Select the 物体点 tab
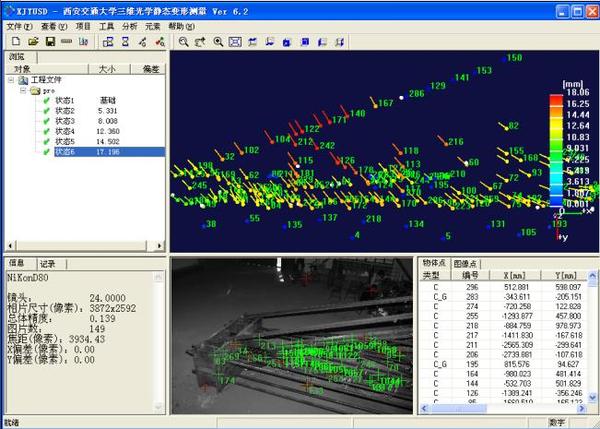The width and height of the screenshot is (600, 429). click(x=434, y=263)
